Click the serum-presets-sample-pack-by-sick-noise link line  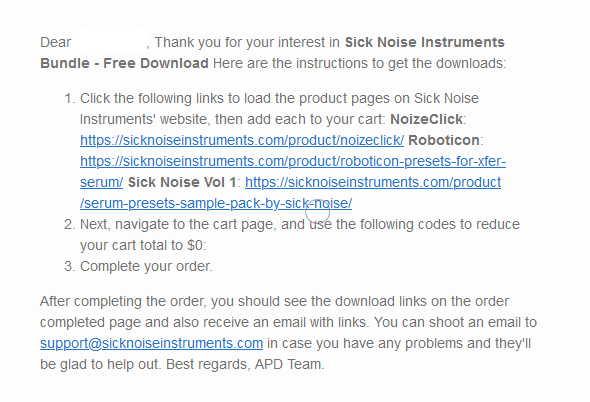point(216,204)
